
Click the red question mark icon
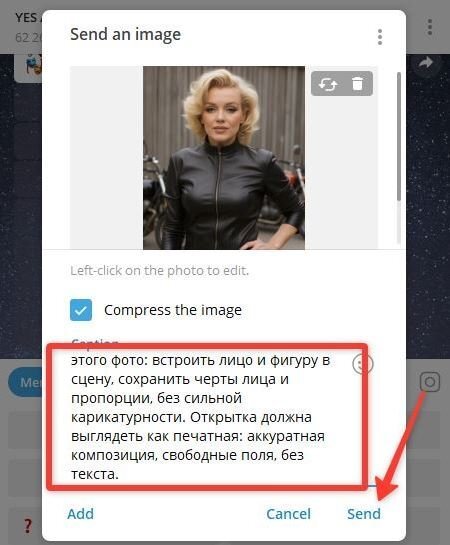point(28,526)
